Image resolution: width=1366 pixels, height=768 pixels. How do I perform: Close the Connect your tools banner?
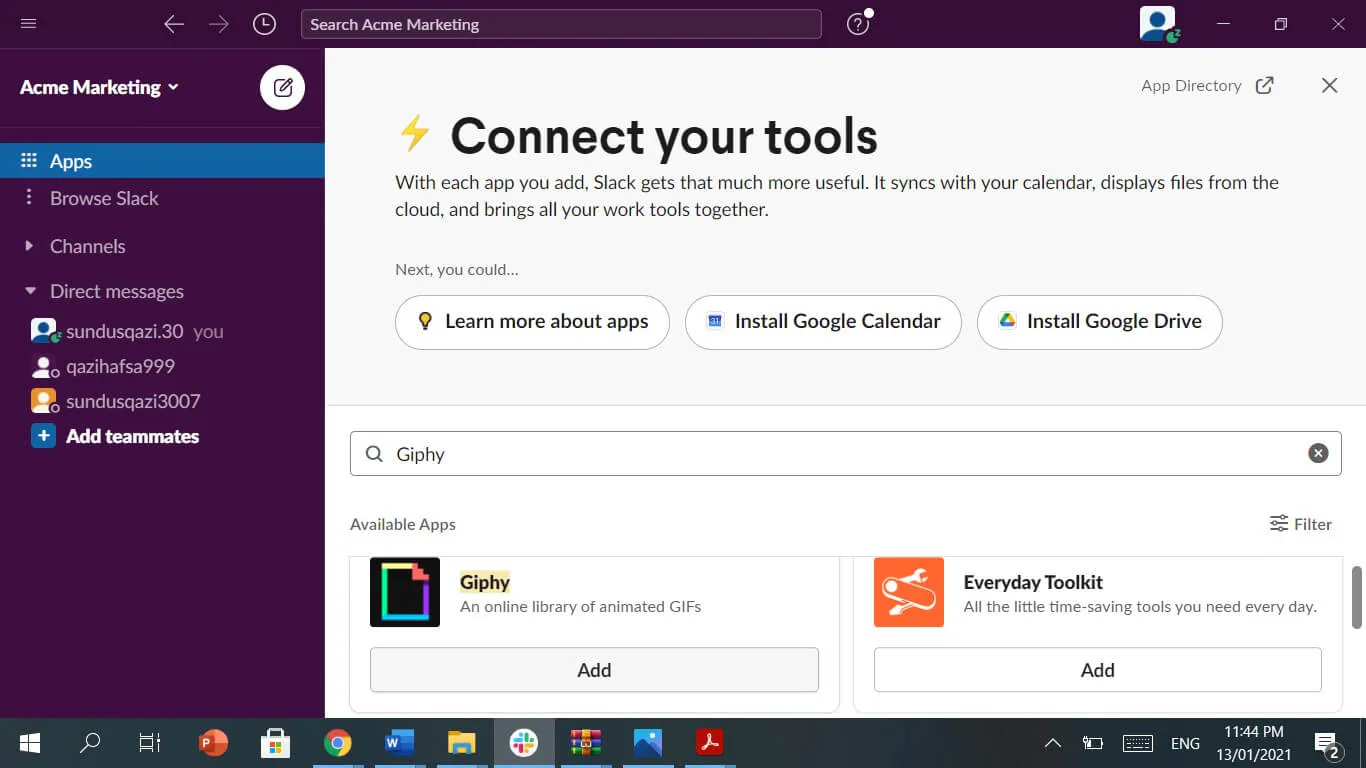(x=1329, y=86)
